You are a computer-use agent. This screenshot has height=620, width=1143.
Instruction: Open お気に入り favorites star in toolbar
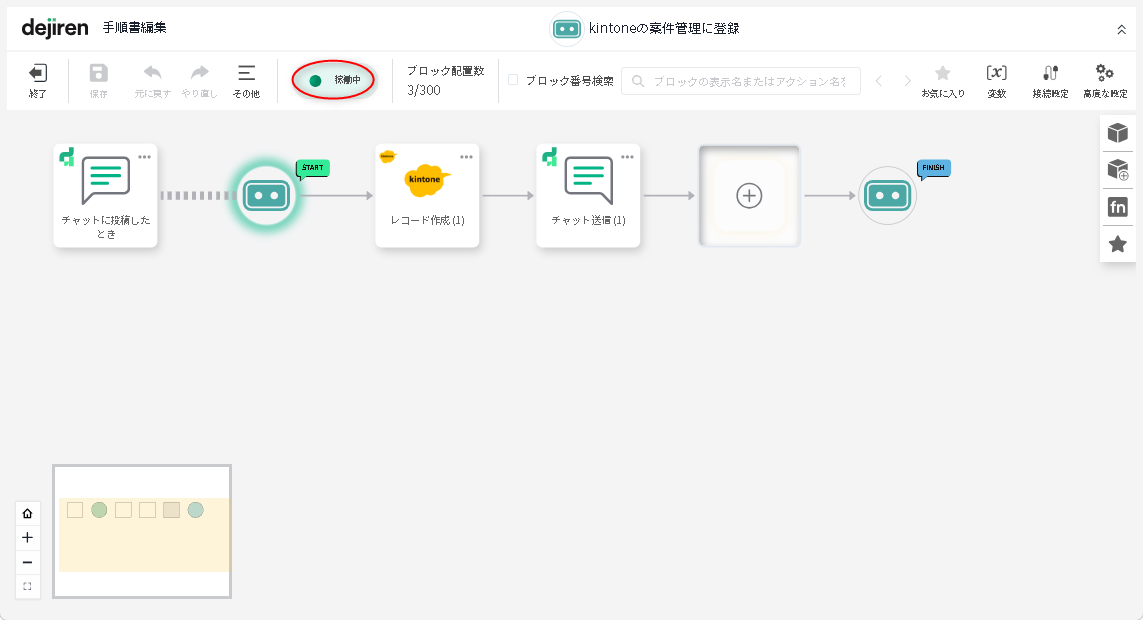942,80
